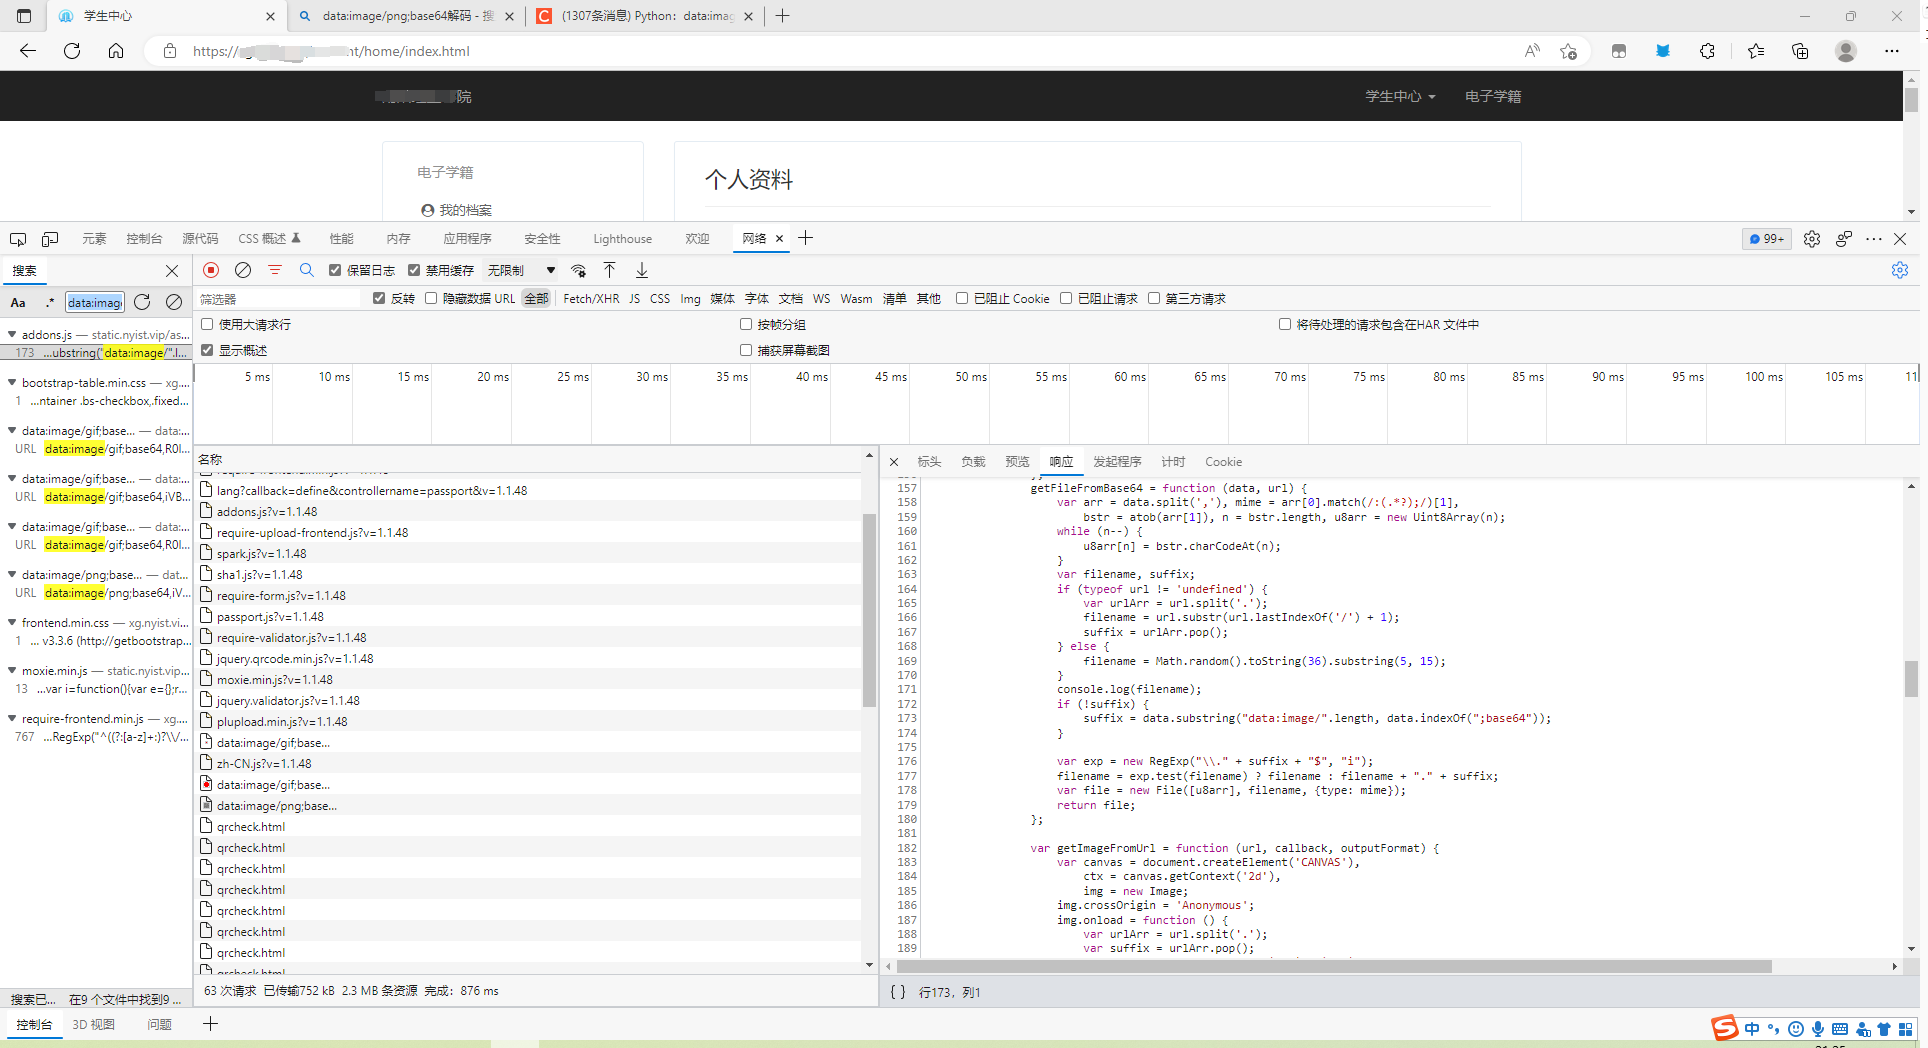
Task: Switch to the 元素 panel tab
Action: pos(94,239)
